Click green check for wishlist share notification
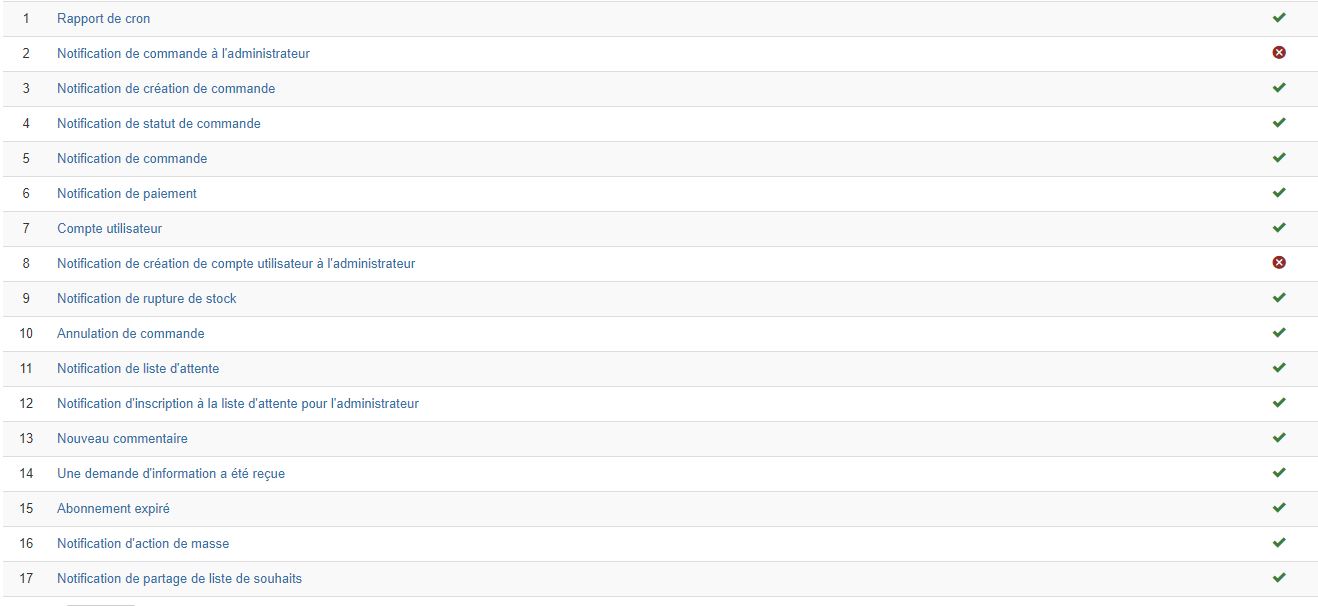This screenshot has width=1318, height=606. click(x=1278, y=578)
